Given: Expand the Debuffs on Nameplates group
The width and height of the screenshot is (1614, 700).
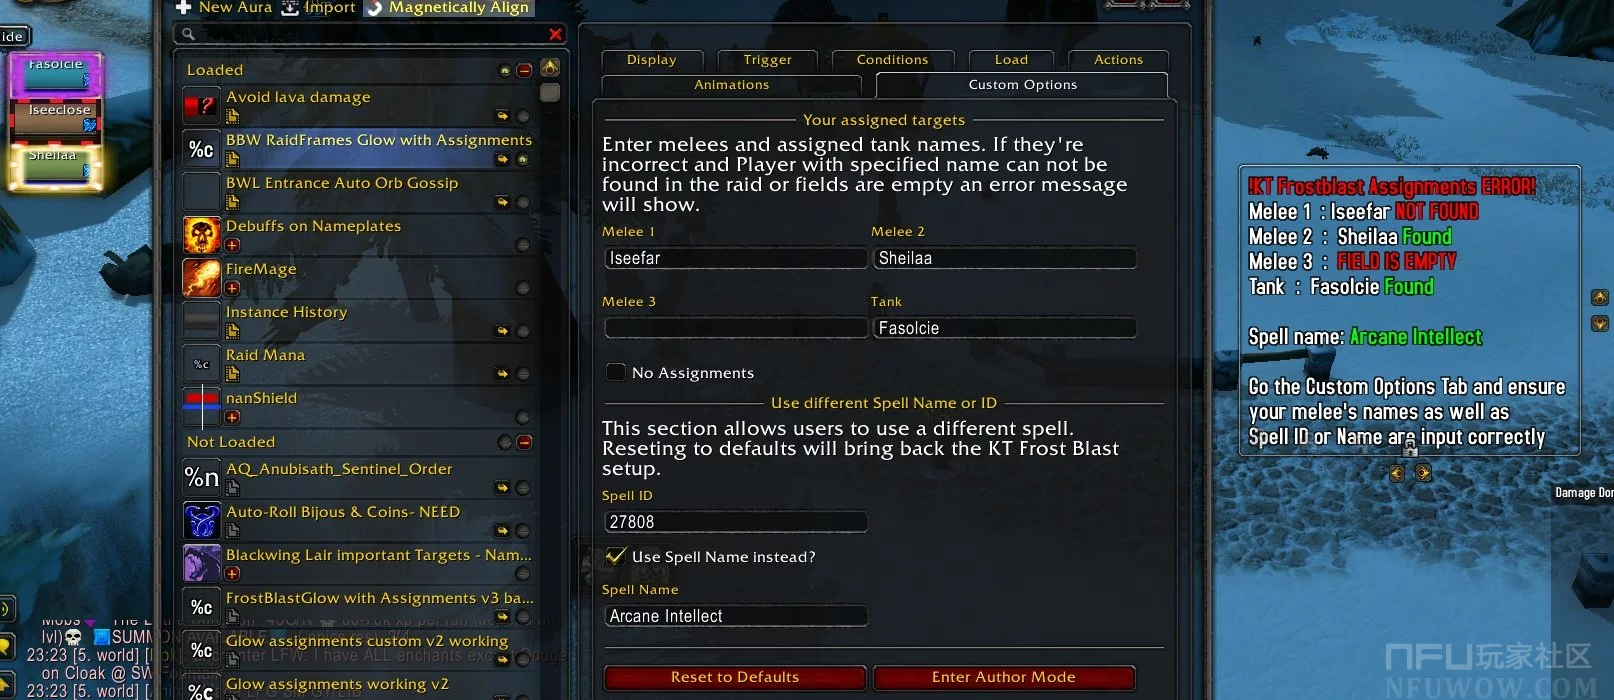Looking at the screenshot, I should [232, 245].
